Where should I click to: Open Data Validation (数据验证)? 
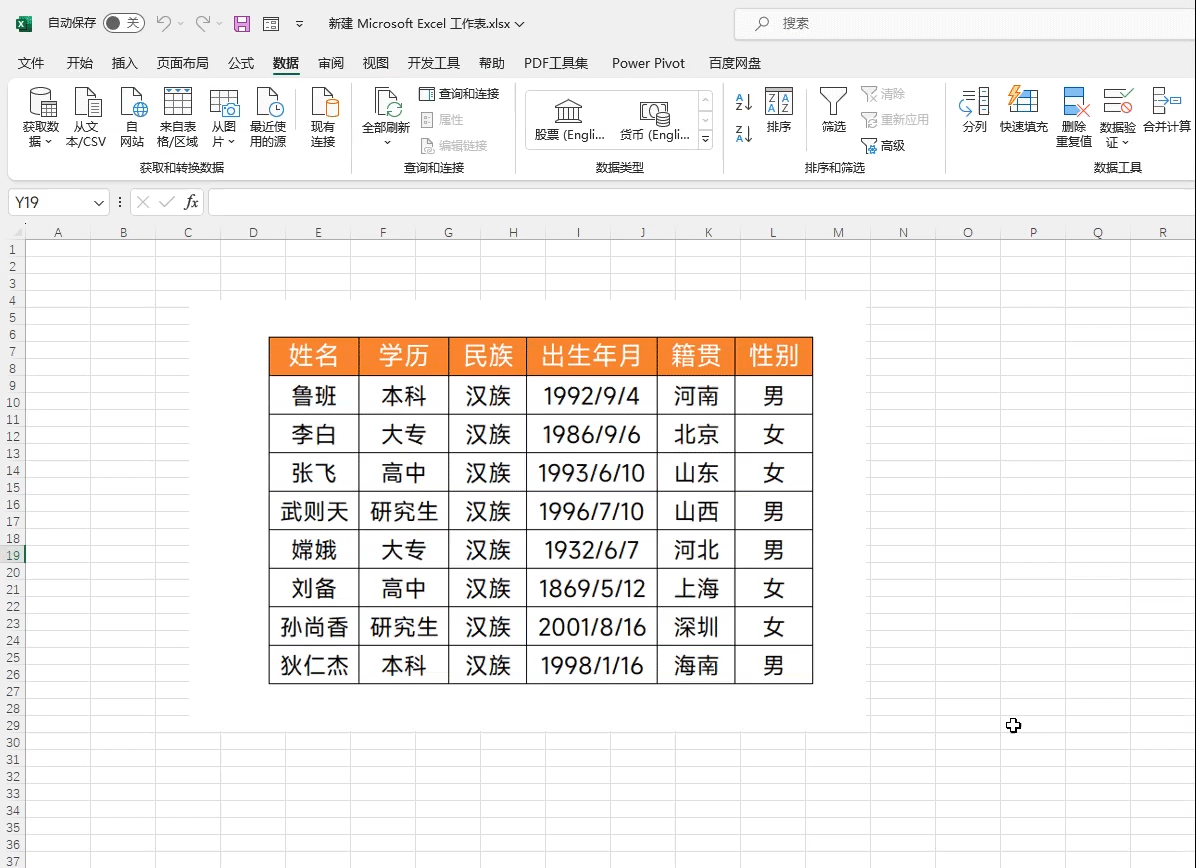1117,117
